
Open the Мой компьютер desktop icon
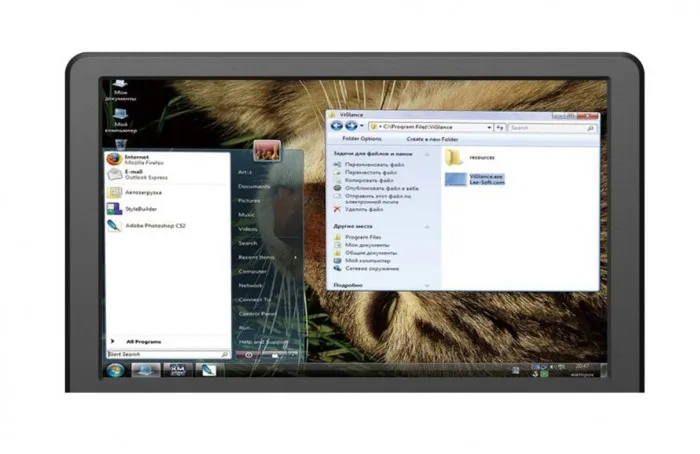pyautogui.click(x=121, y=121)
